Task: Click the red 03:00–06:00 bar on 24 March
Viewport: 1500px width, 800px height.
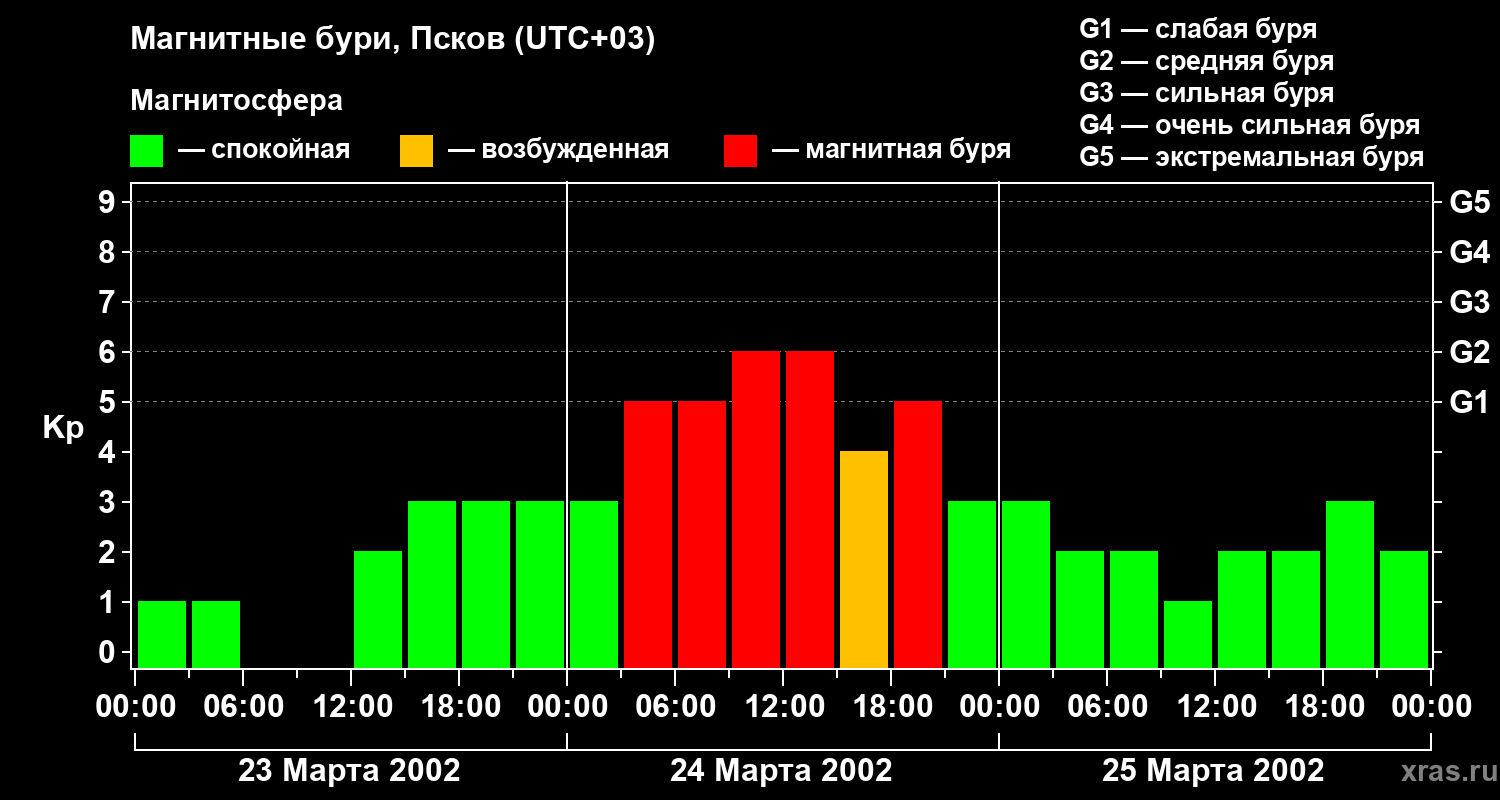Action: coord(648,535)
